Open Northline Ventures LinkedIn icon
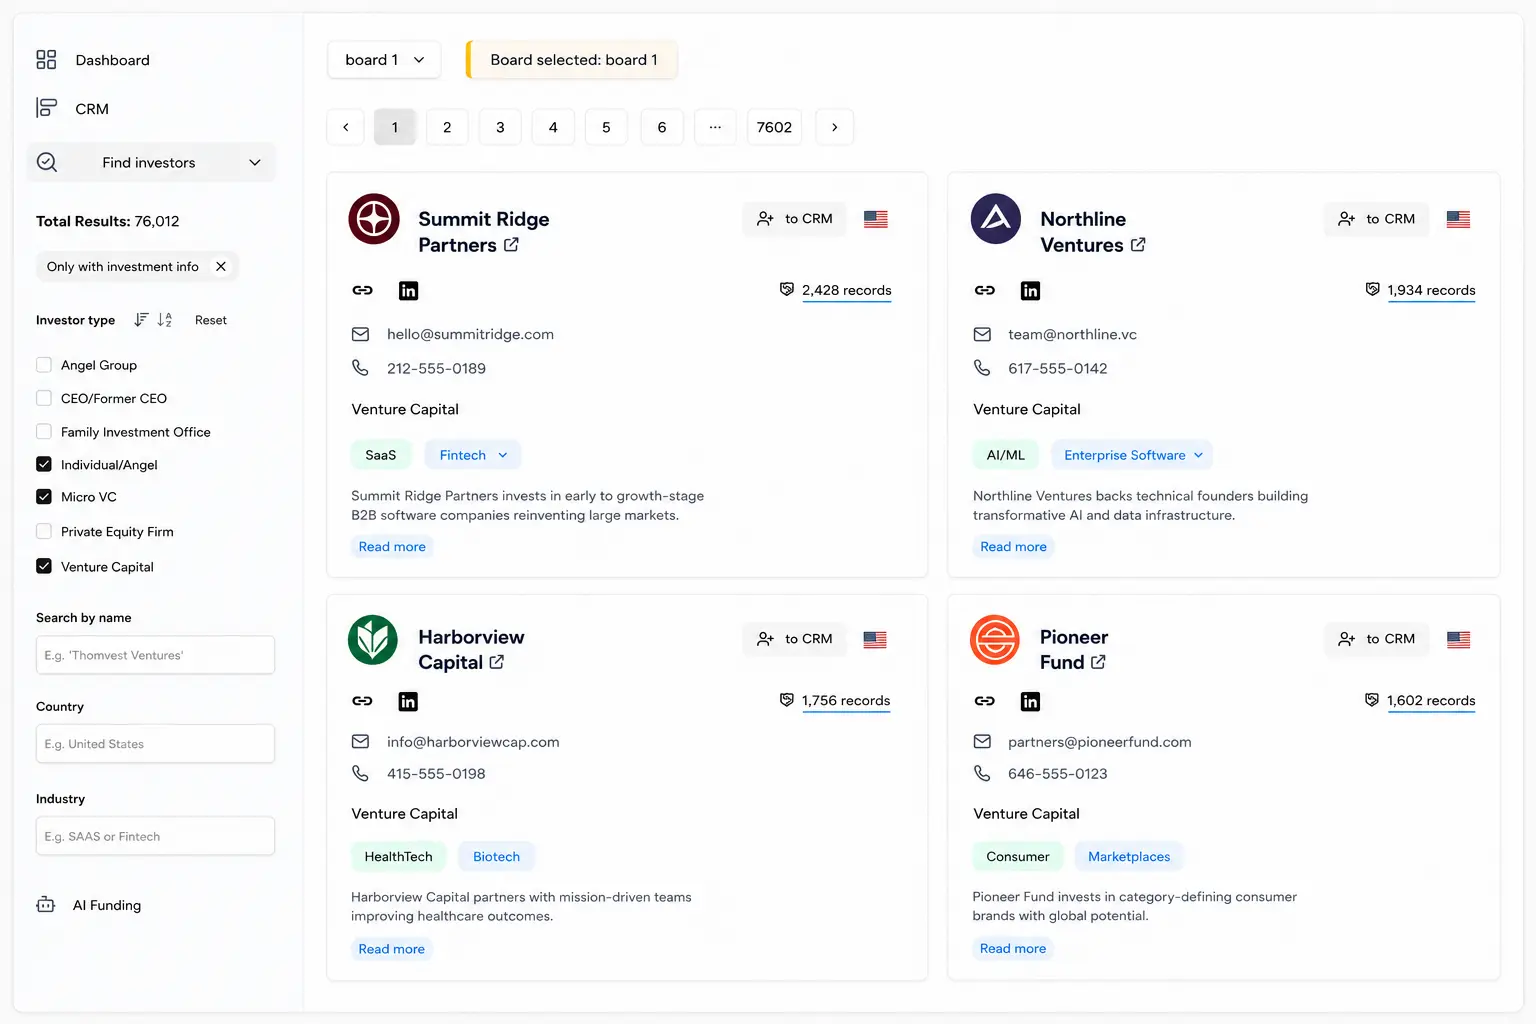The height and width of the screenshot is (1024, 1536). [1030, 291]
